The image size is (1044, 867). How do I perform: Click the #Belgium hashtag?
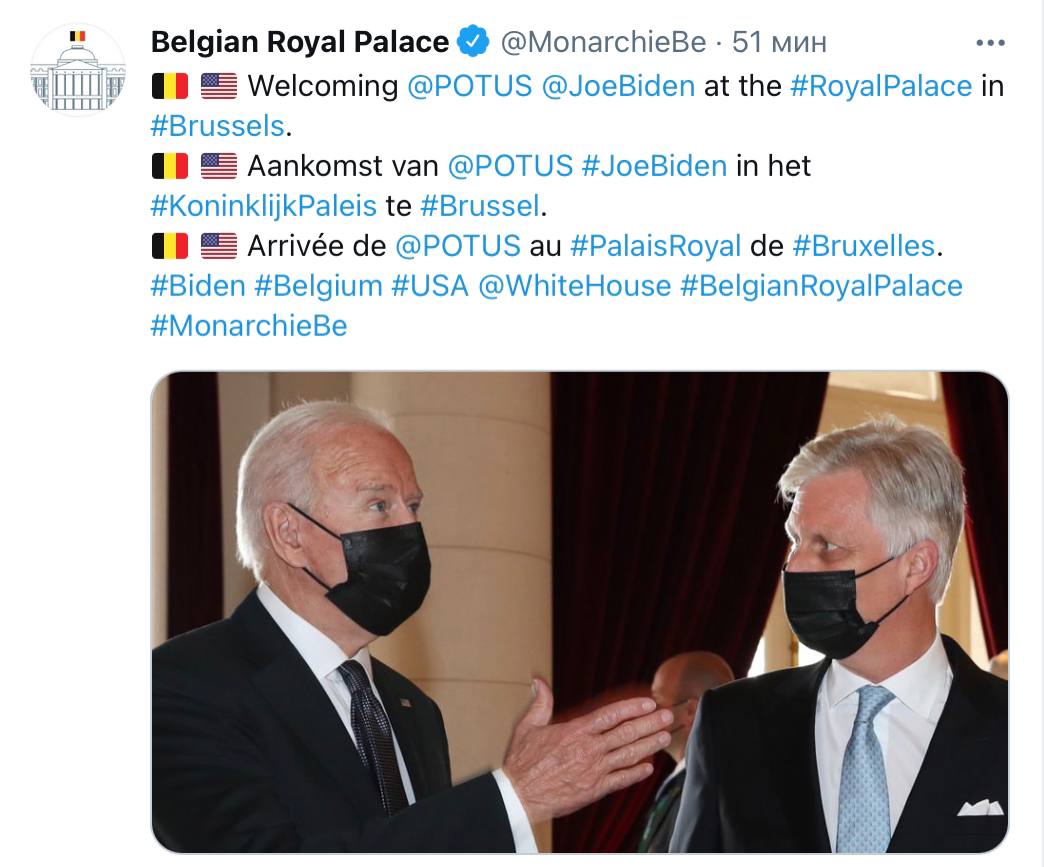(318, 286)
